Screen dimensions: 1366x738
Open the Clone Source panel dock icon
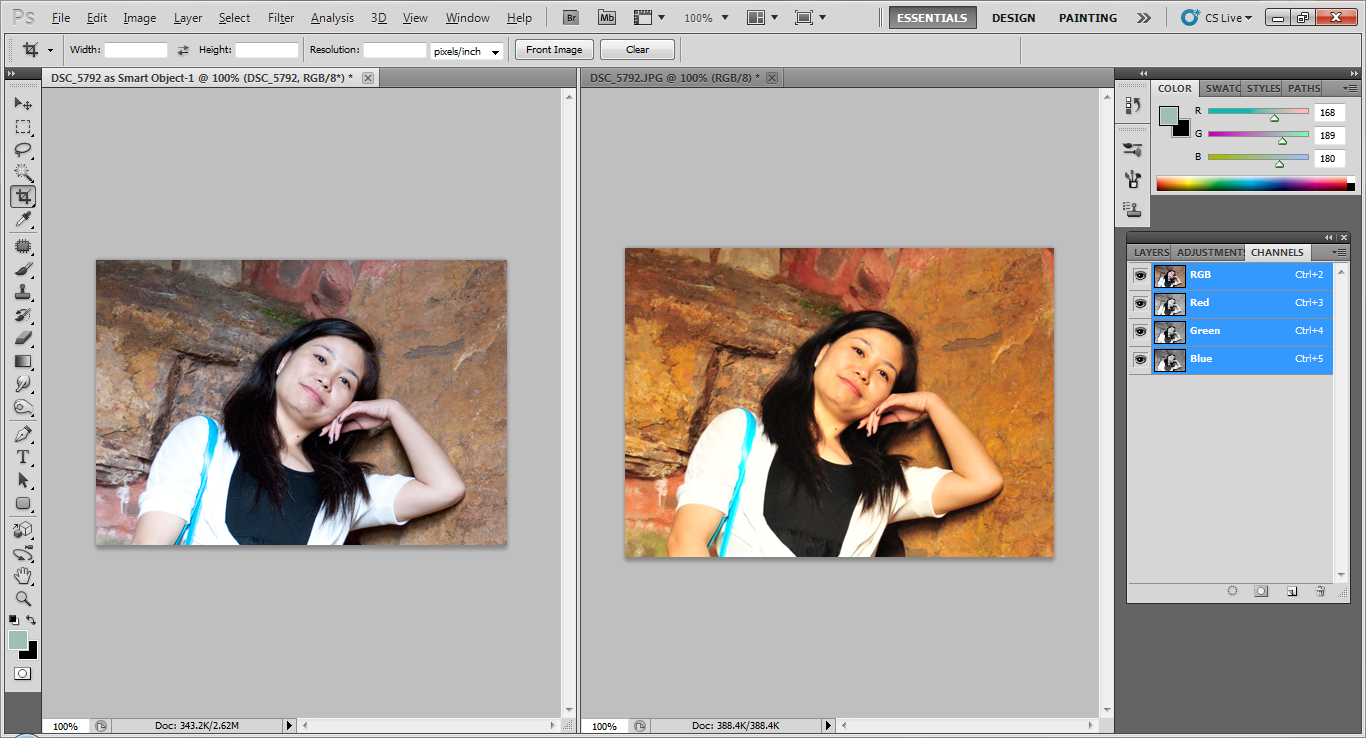click(x=1132, y=210)
